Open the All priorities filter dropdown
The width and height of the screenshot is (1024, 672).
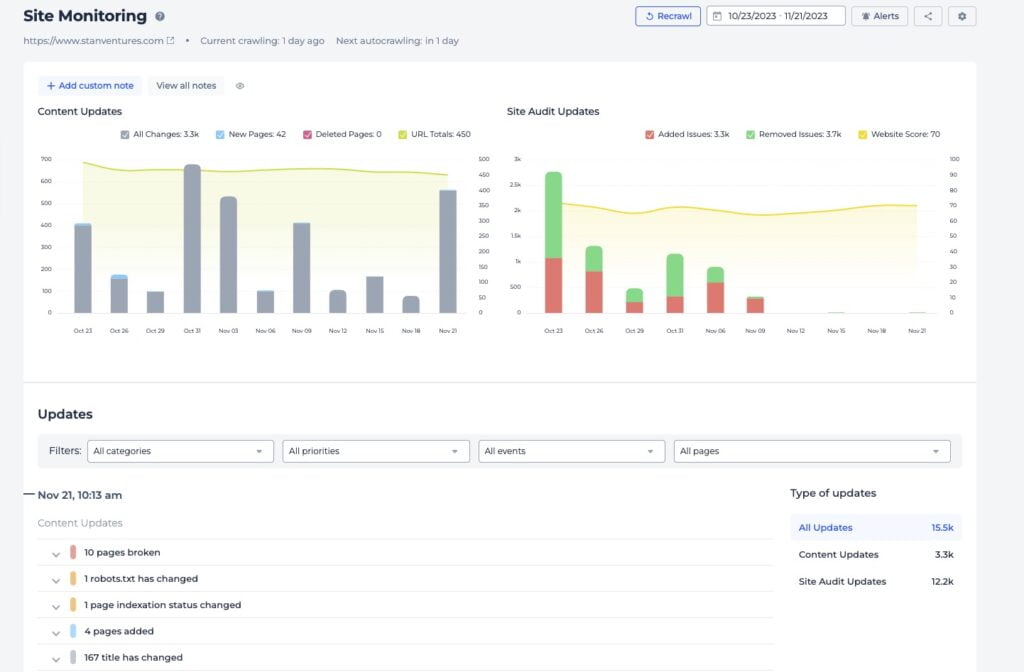(376, 451)
